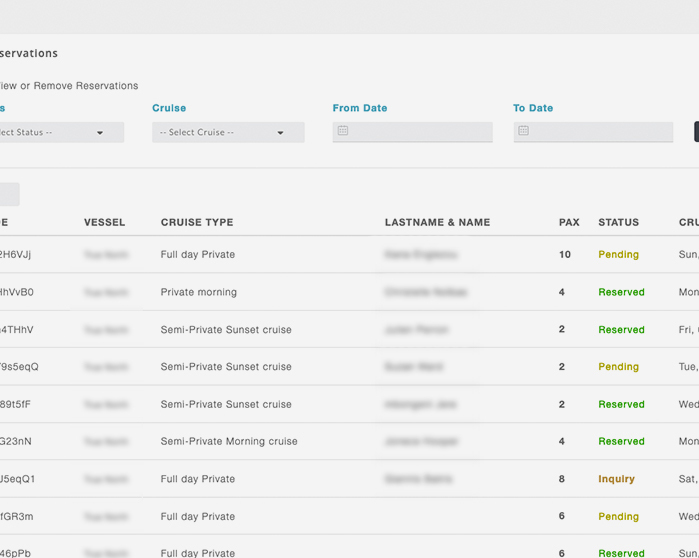Open the Private morning cruise reservation row

[199, 292]
